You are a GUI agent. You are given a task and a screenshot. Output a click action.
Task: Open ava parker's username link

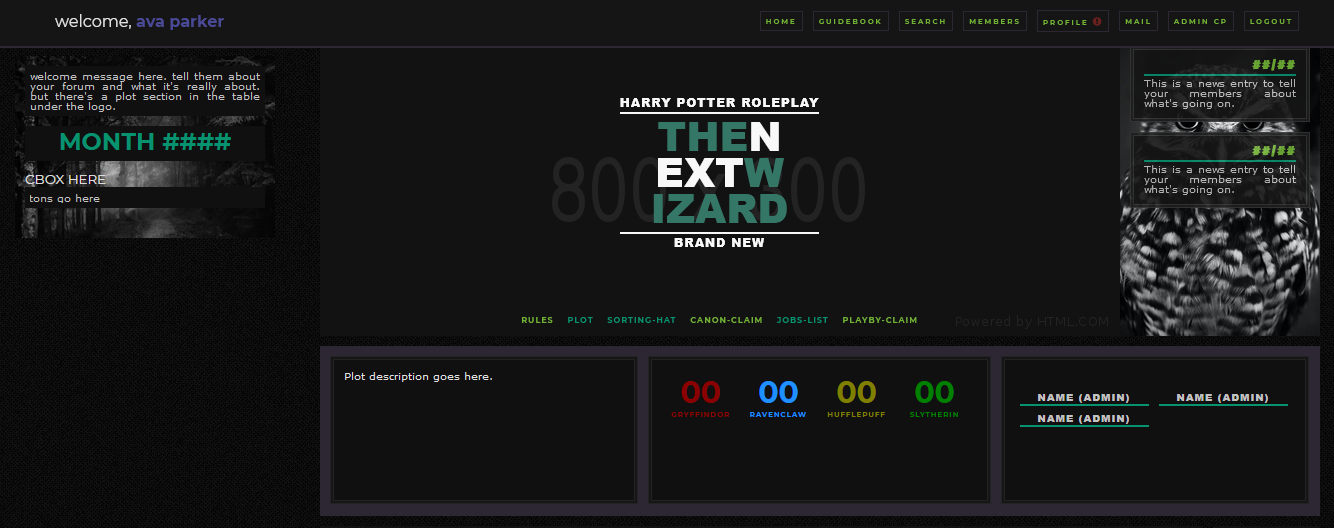[180, 22]
